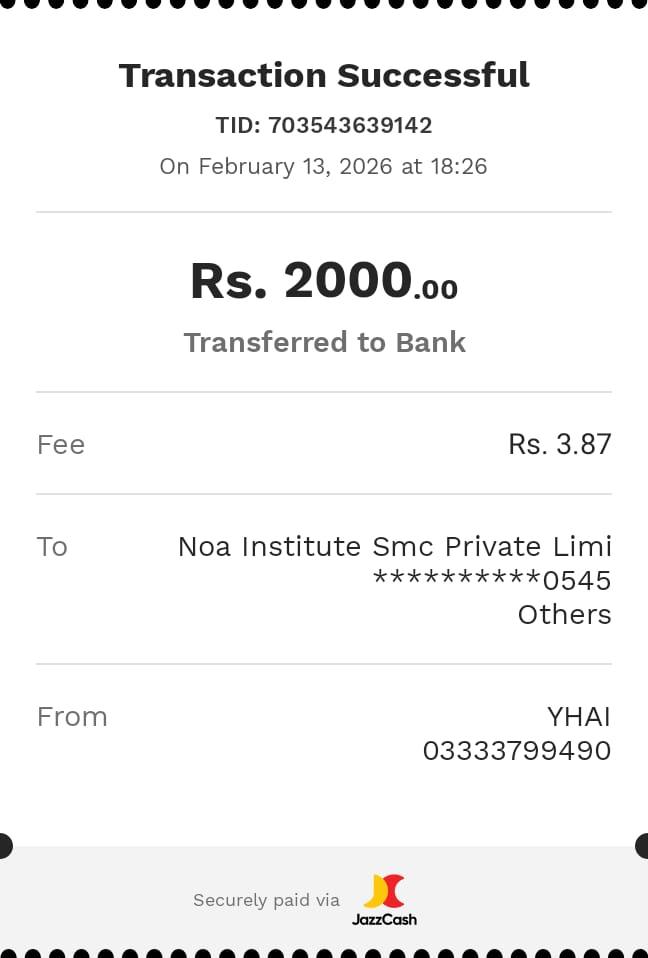Click the sender phone number 03333799490

pos(516,750)
